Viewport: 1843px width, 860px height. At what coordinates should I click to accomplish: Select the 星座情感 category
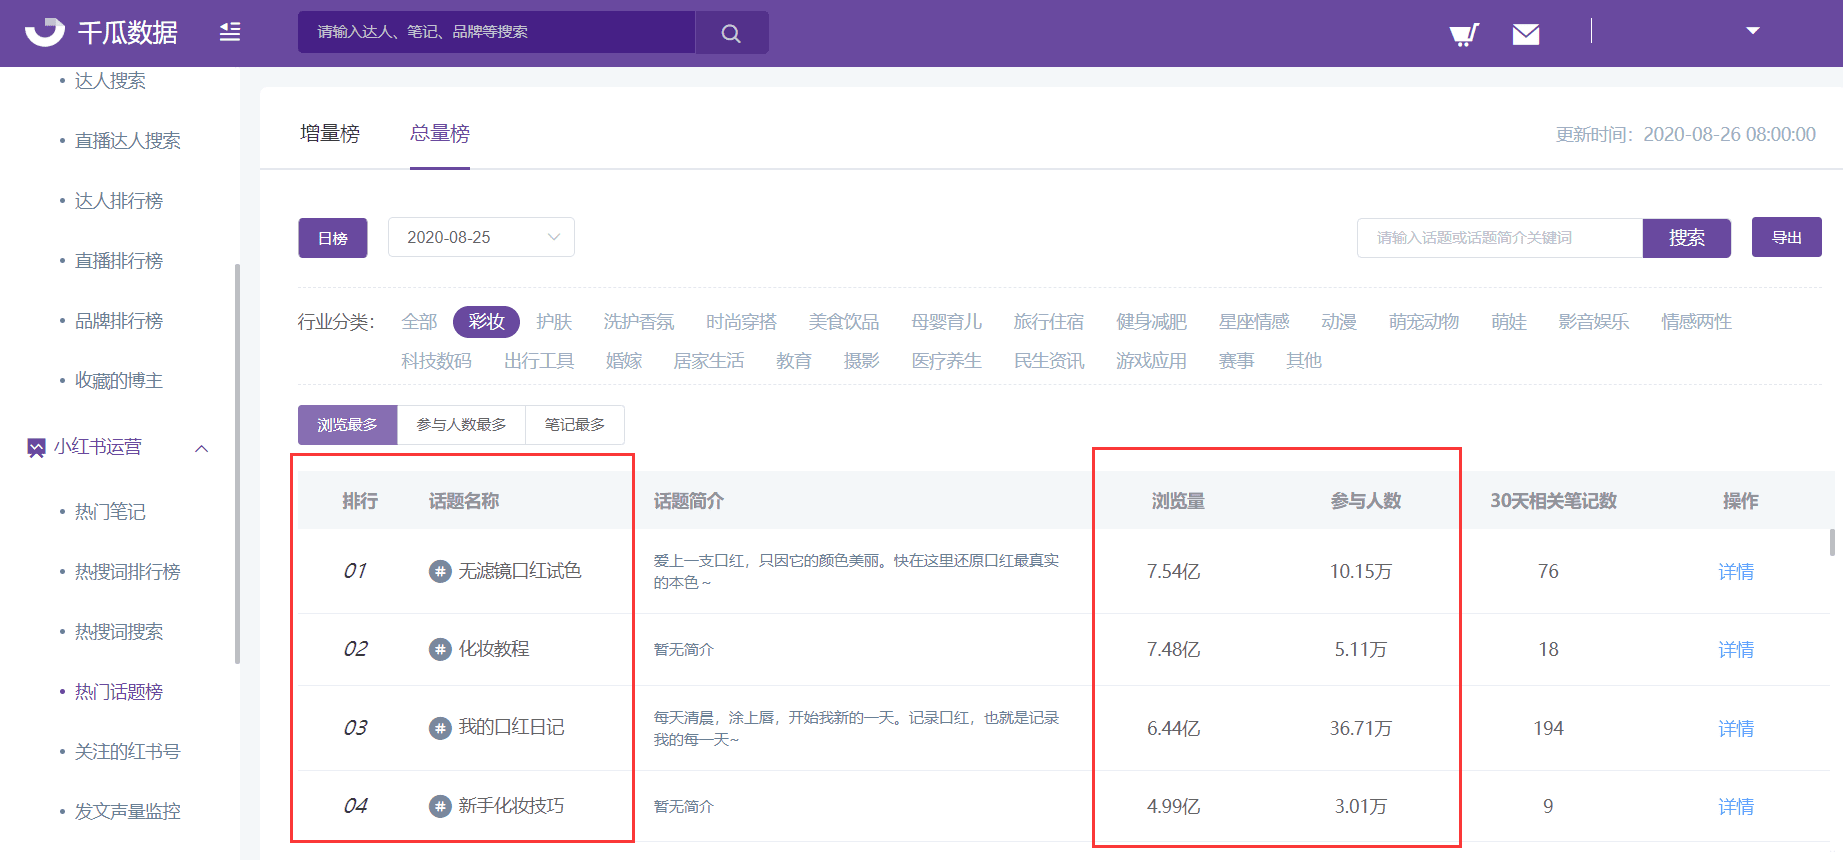click(1254, 322)
